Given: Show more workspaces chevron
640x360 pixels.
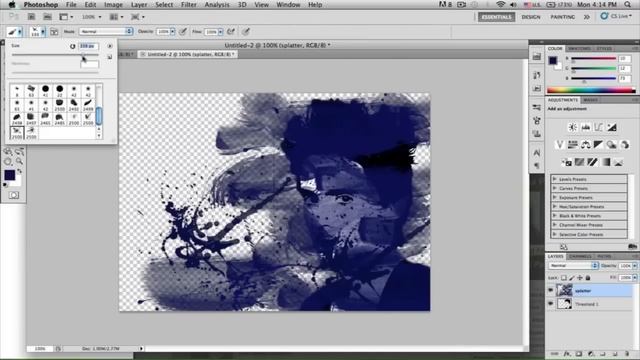Looking at the screenshot, I should tap(587, 17).
